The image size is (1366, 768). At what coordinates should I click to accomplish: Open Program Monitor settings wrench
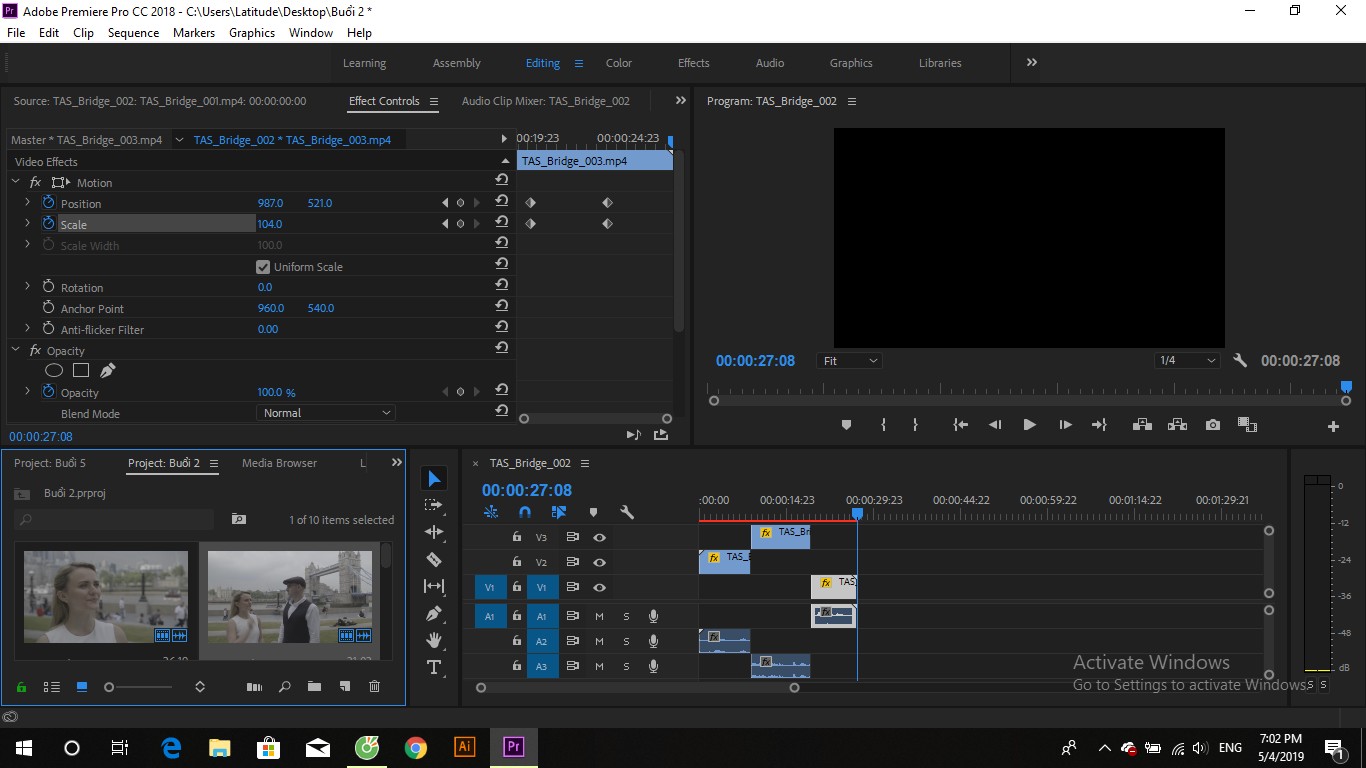click(x=1240, y=361)
